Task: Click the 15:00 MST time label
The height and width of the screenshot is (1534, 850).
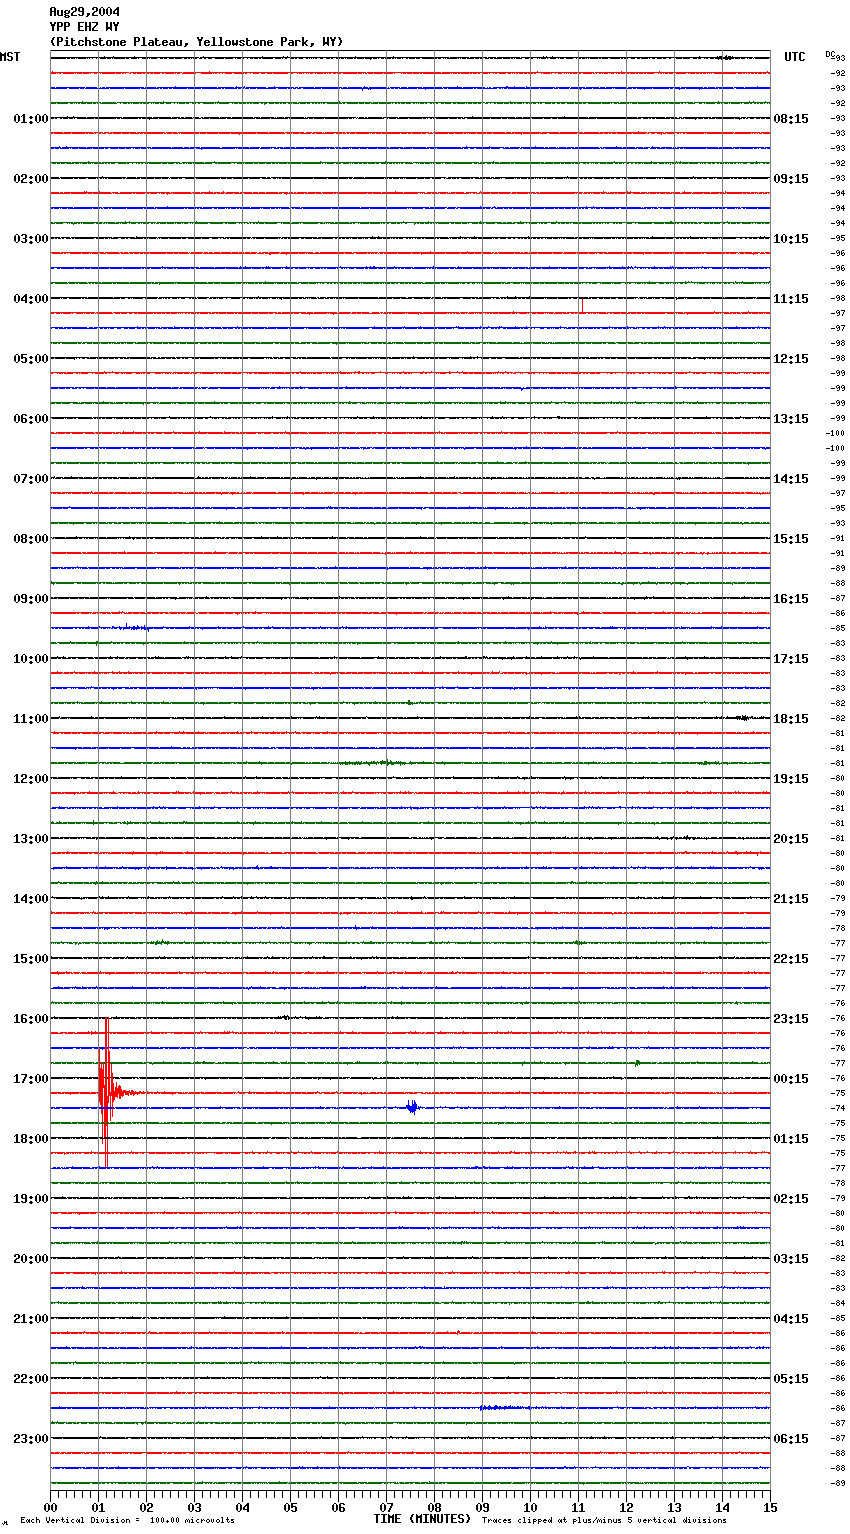Action: (x=31, y=959)
